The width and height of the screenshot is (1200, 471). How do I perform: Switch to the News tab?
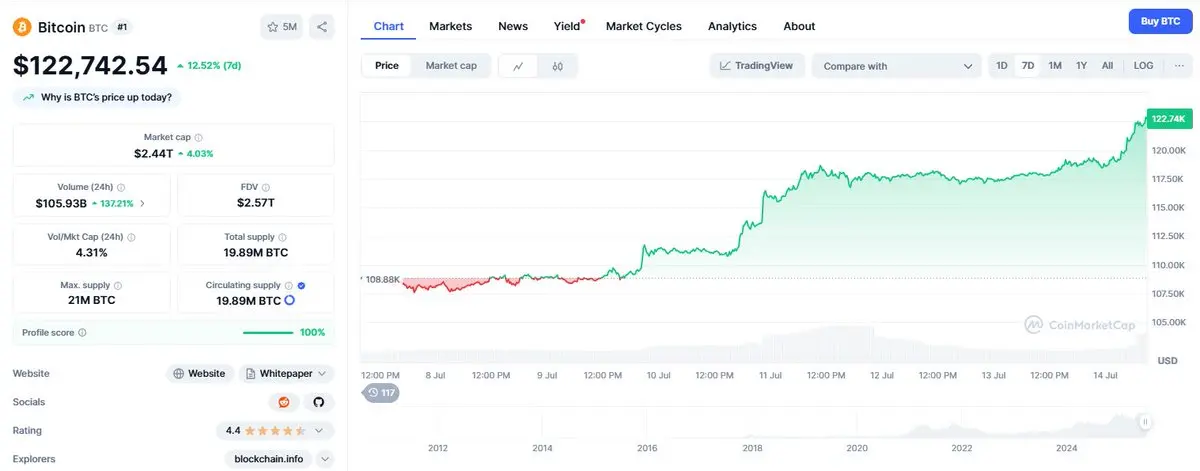coord(513,26)
